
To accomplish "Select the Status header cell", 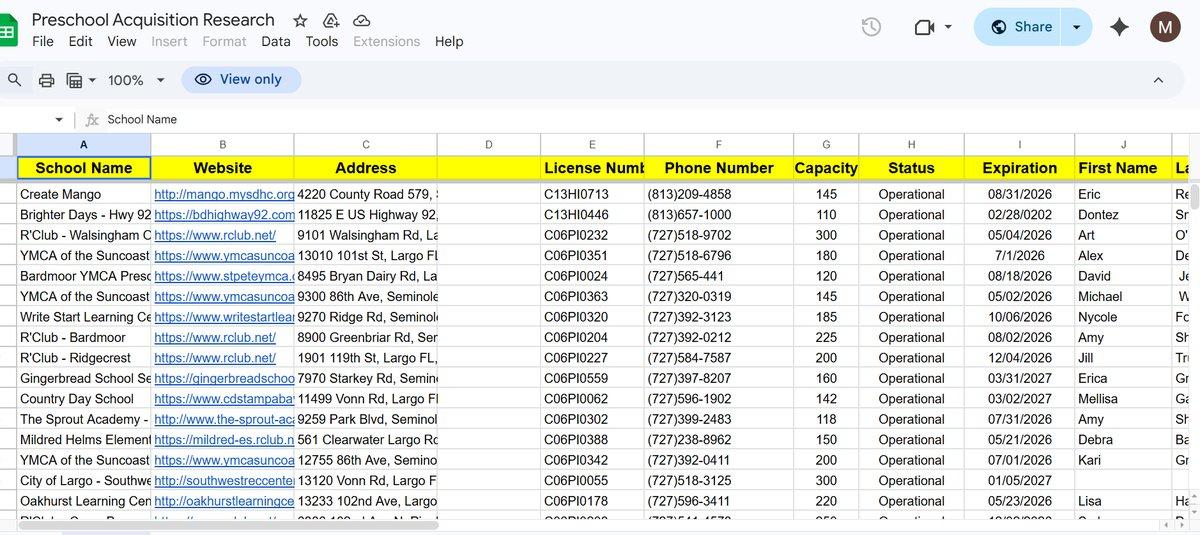I will [911, 168].
